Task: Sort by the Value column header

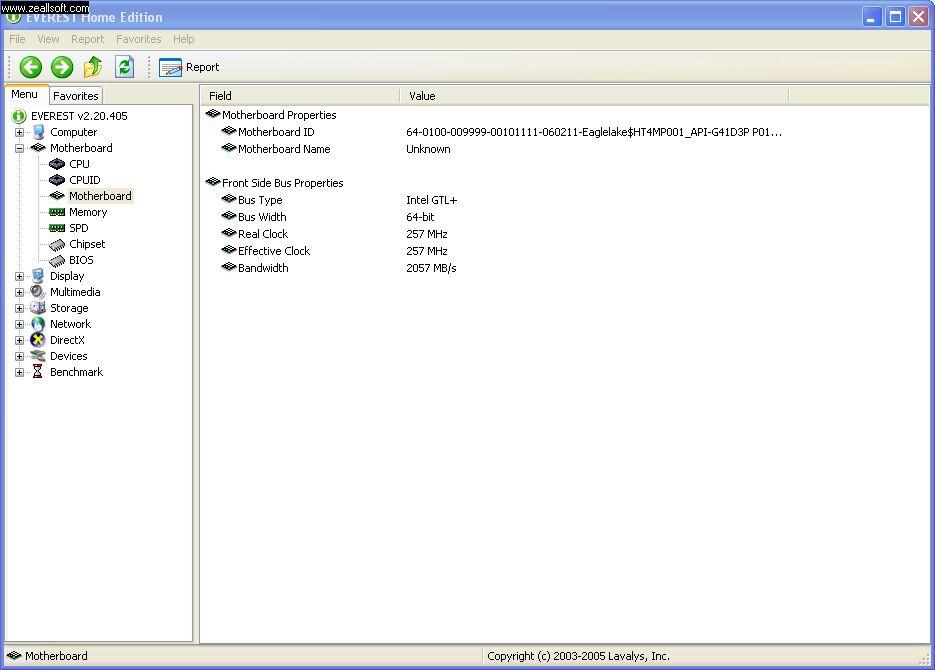Action: click(x=594, y=96)
